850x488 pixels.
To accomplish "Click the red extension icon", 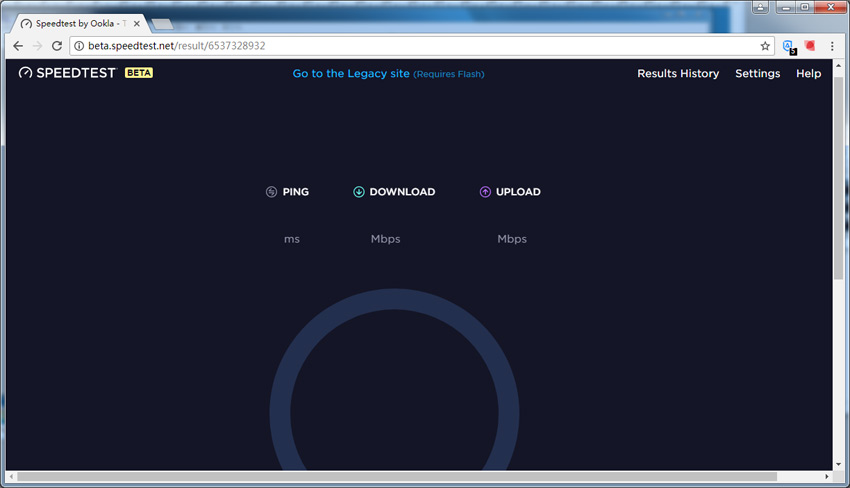I will [x=811, y=46].
